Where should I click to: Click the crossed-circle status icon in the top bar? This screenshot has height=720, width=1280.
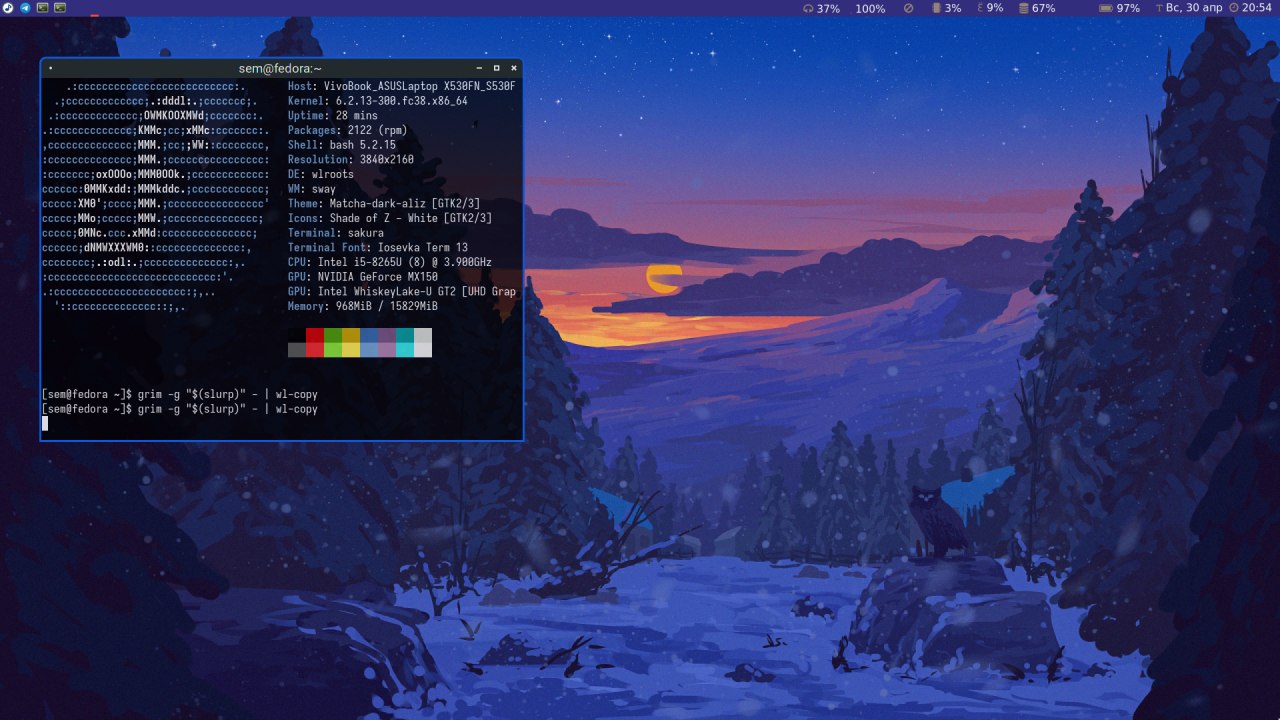pos(908,8)
